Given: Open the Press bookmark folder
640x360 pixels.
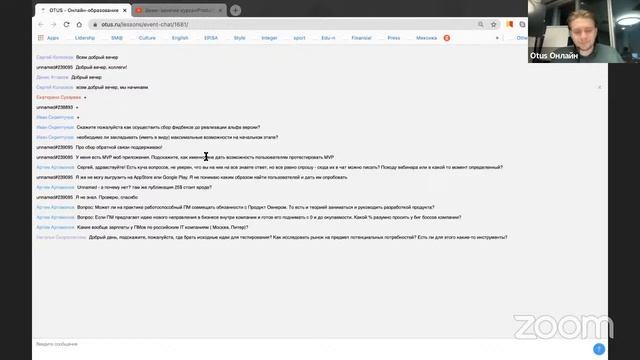Looking at the screenshot, I should pyautogui.click(x=393, y=38).
